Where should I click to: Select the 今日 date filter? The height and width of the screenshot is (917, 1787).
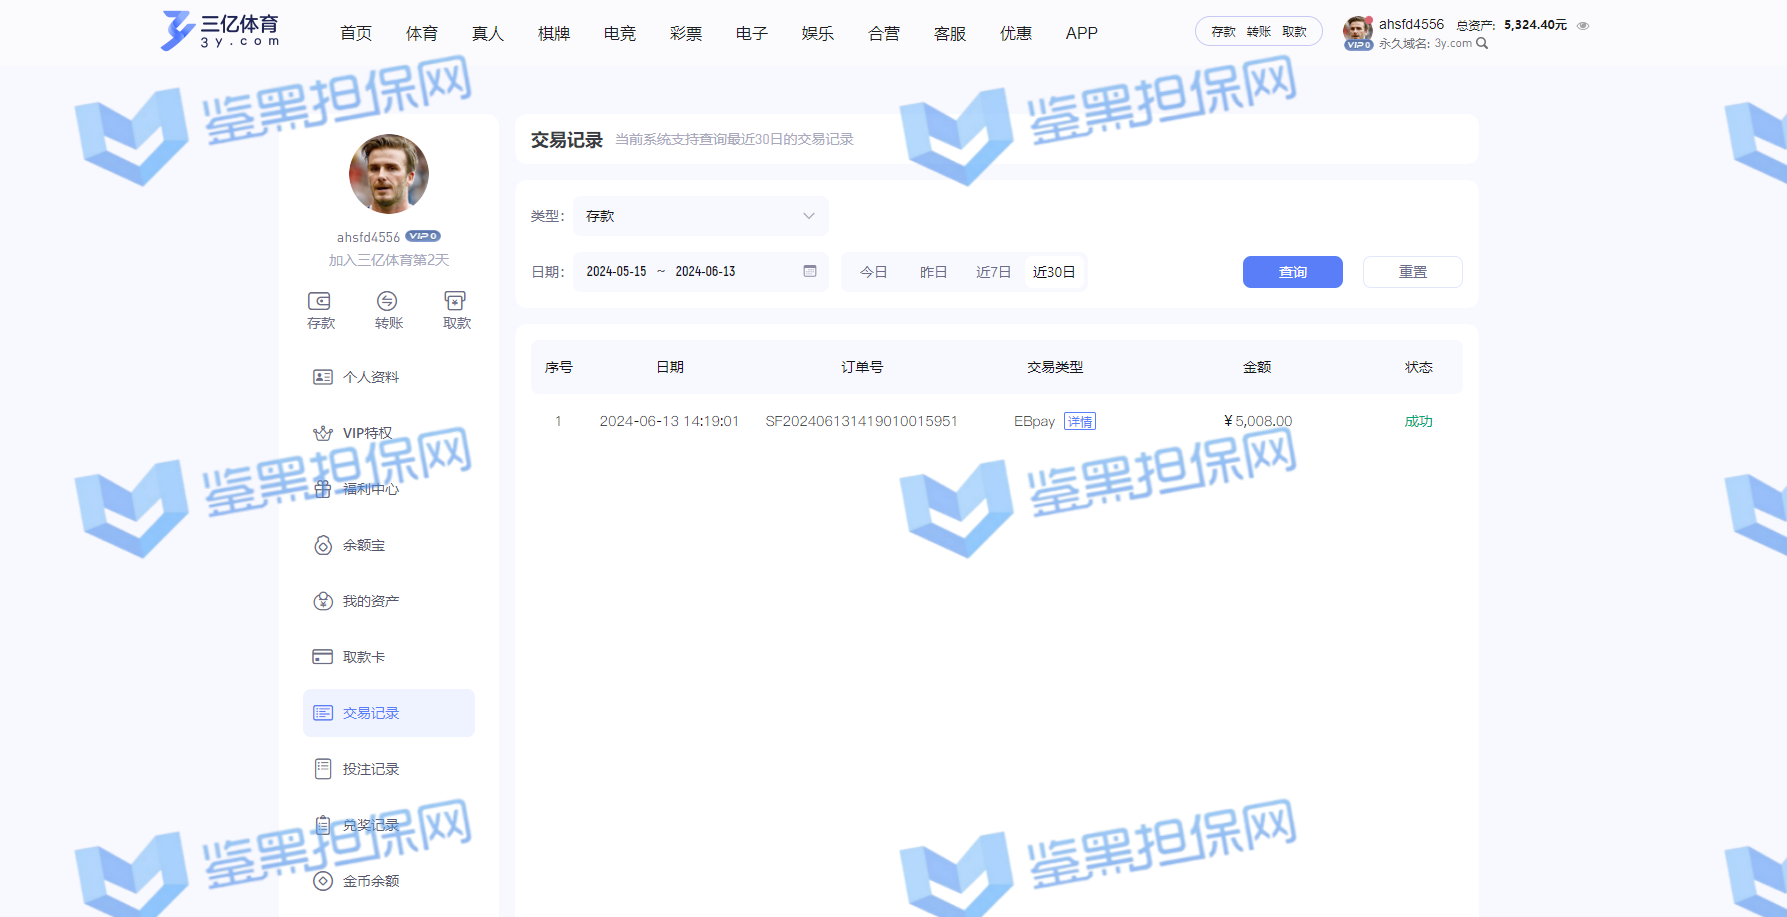[873, 272]
